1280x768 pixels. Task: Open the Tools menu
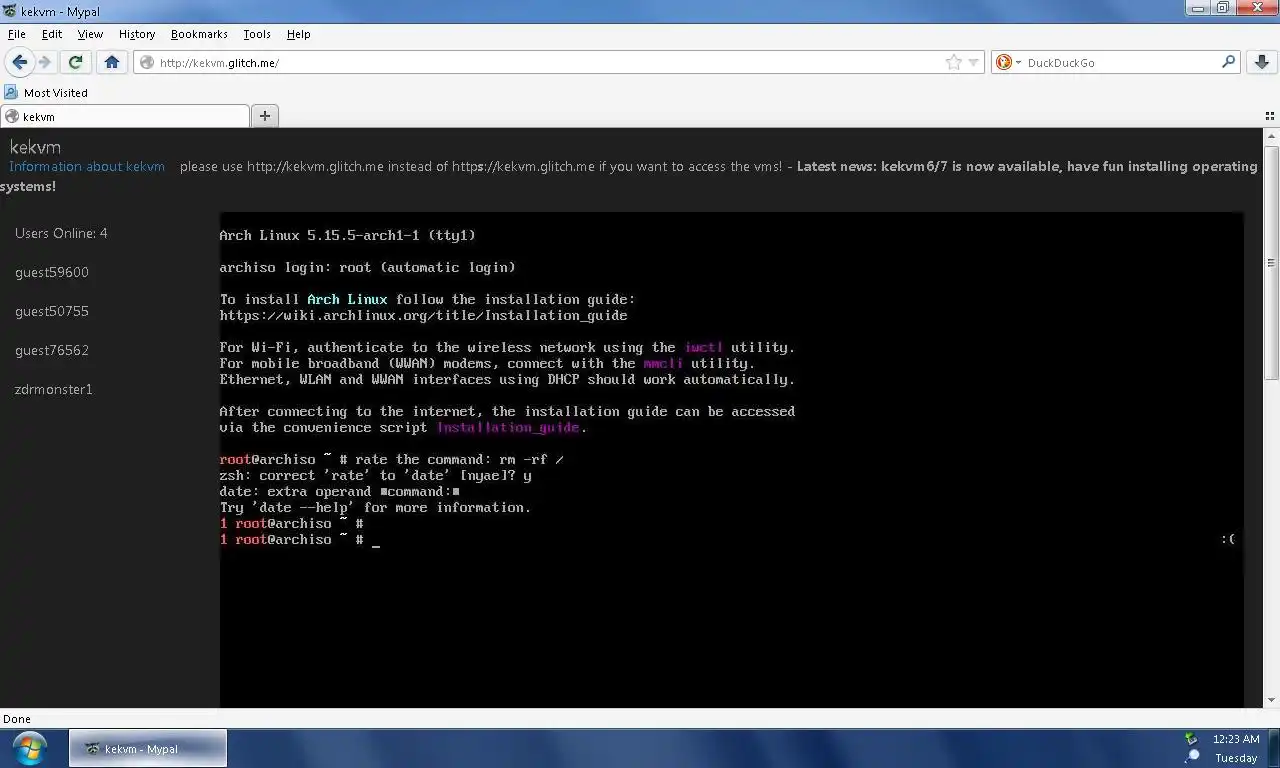257,34
